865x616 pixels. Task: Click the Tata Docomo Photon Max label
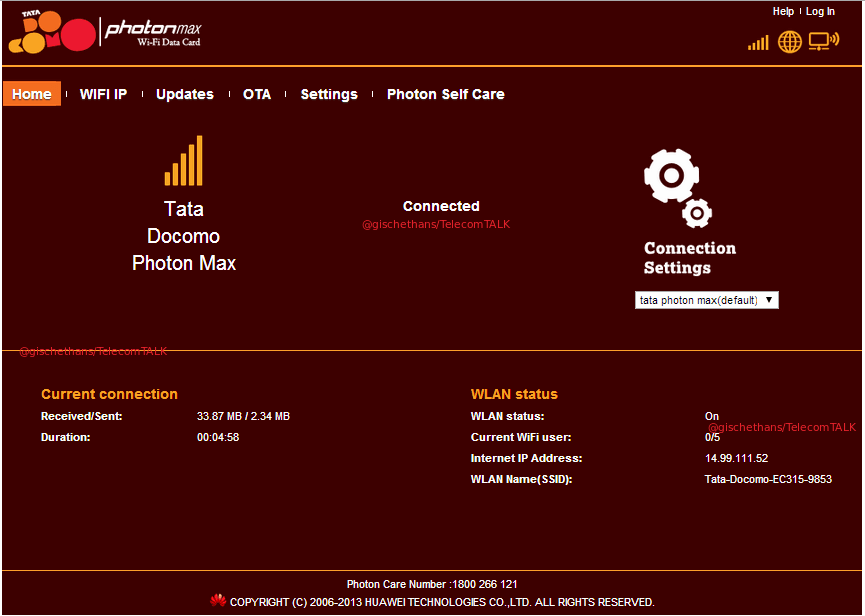[x=184, y=236]
